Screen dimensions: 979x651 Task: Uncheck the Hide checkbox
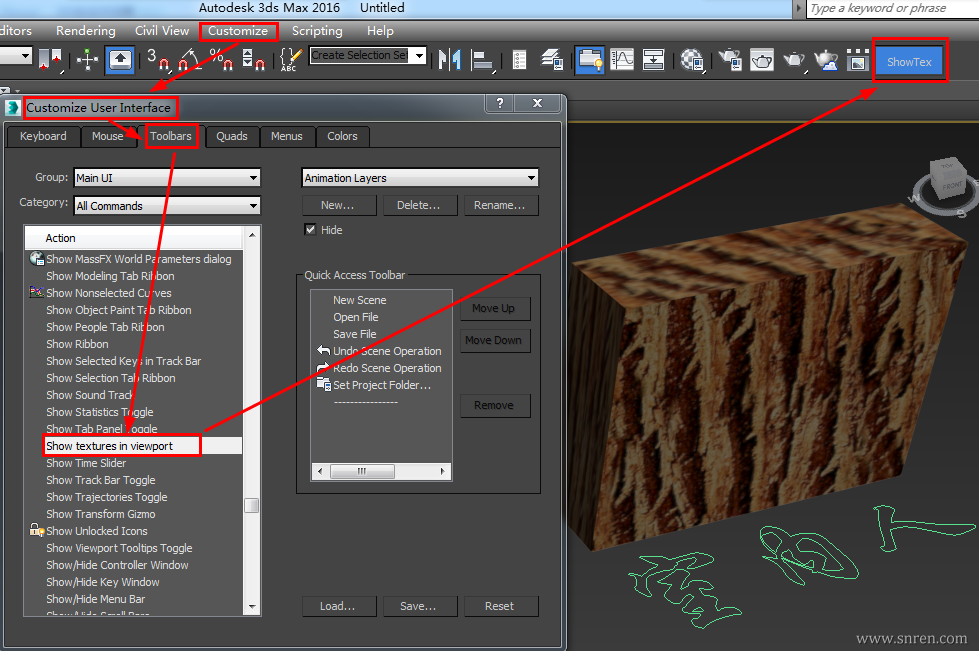[310, 229]
